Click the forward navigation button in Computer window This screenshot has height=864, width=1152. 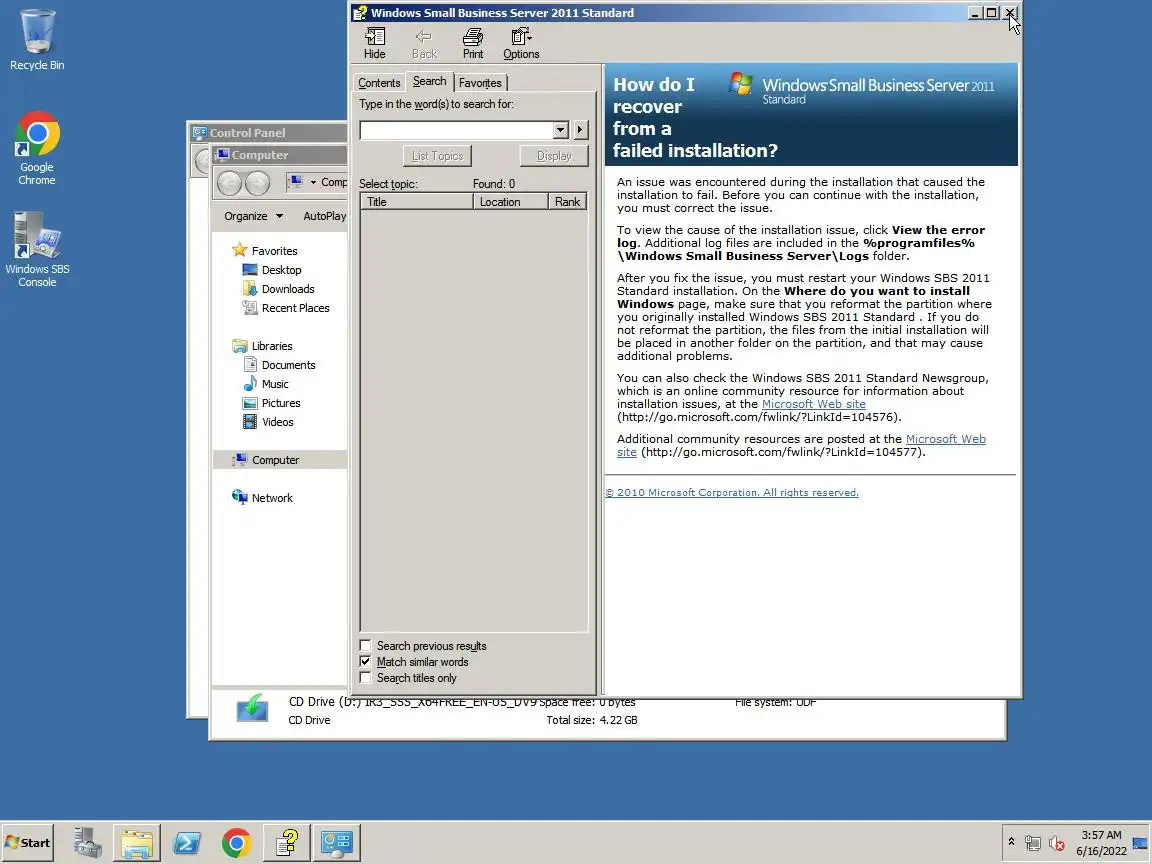[x=257, y=183]
